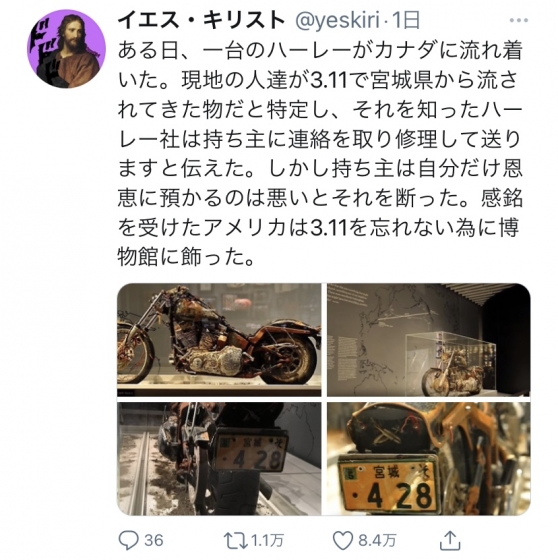Click the 36 replies count
This screenshot has height=560, width=558.
154,541
